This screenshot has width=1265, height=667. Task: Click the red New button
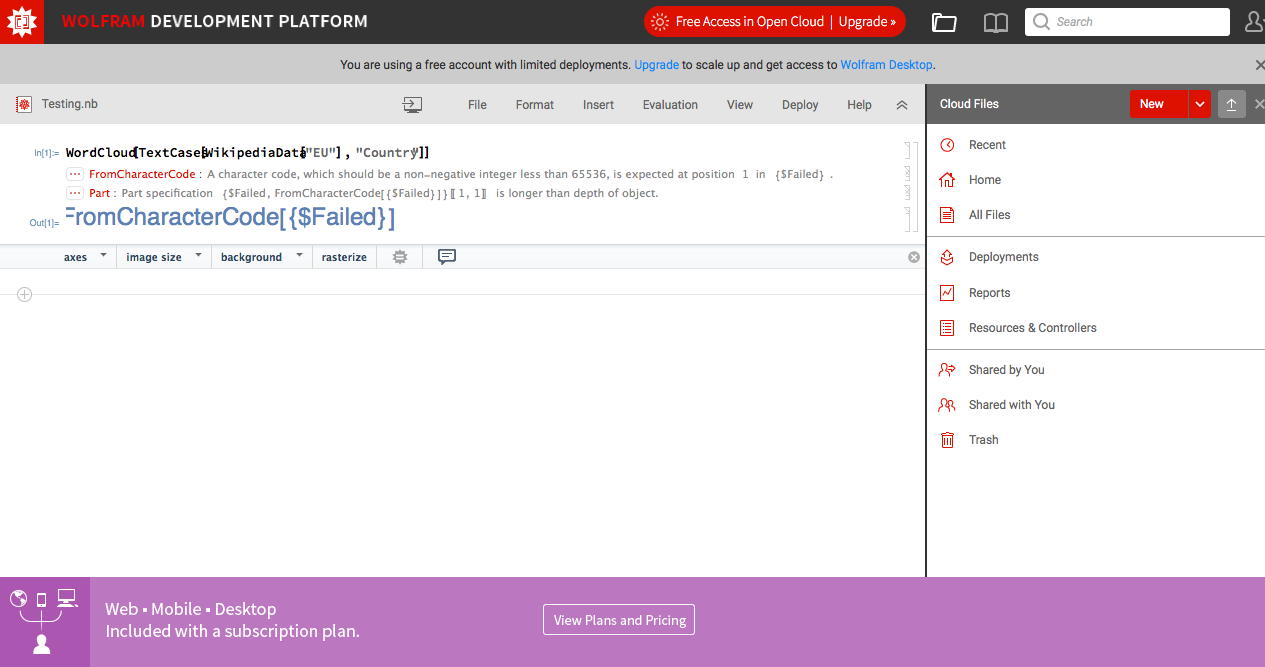tap(1159, 104)
